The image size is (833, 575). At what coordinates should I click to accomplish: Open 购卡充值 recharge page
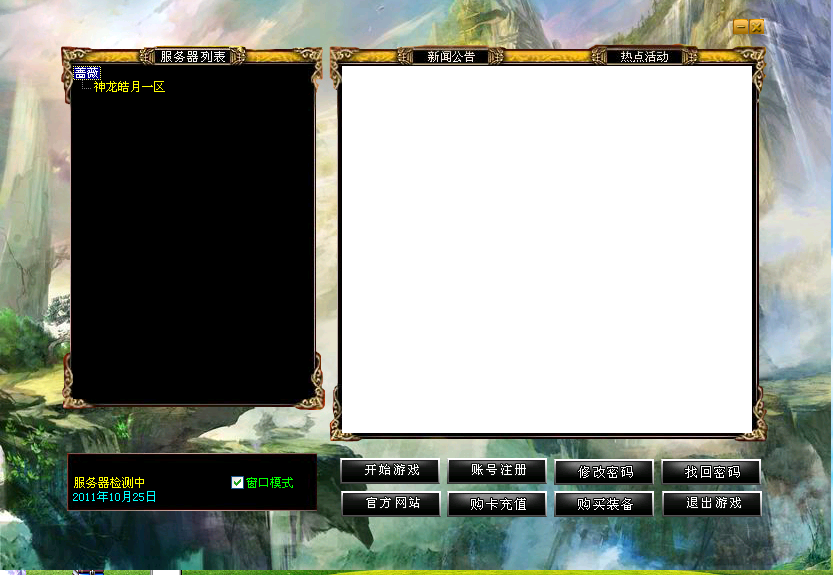point(497,504)
